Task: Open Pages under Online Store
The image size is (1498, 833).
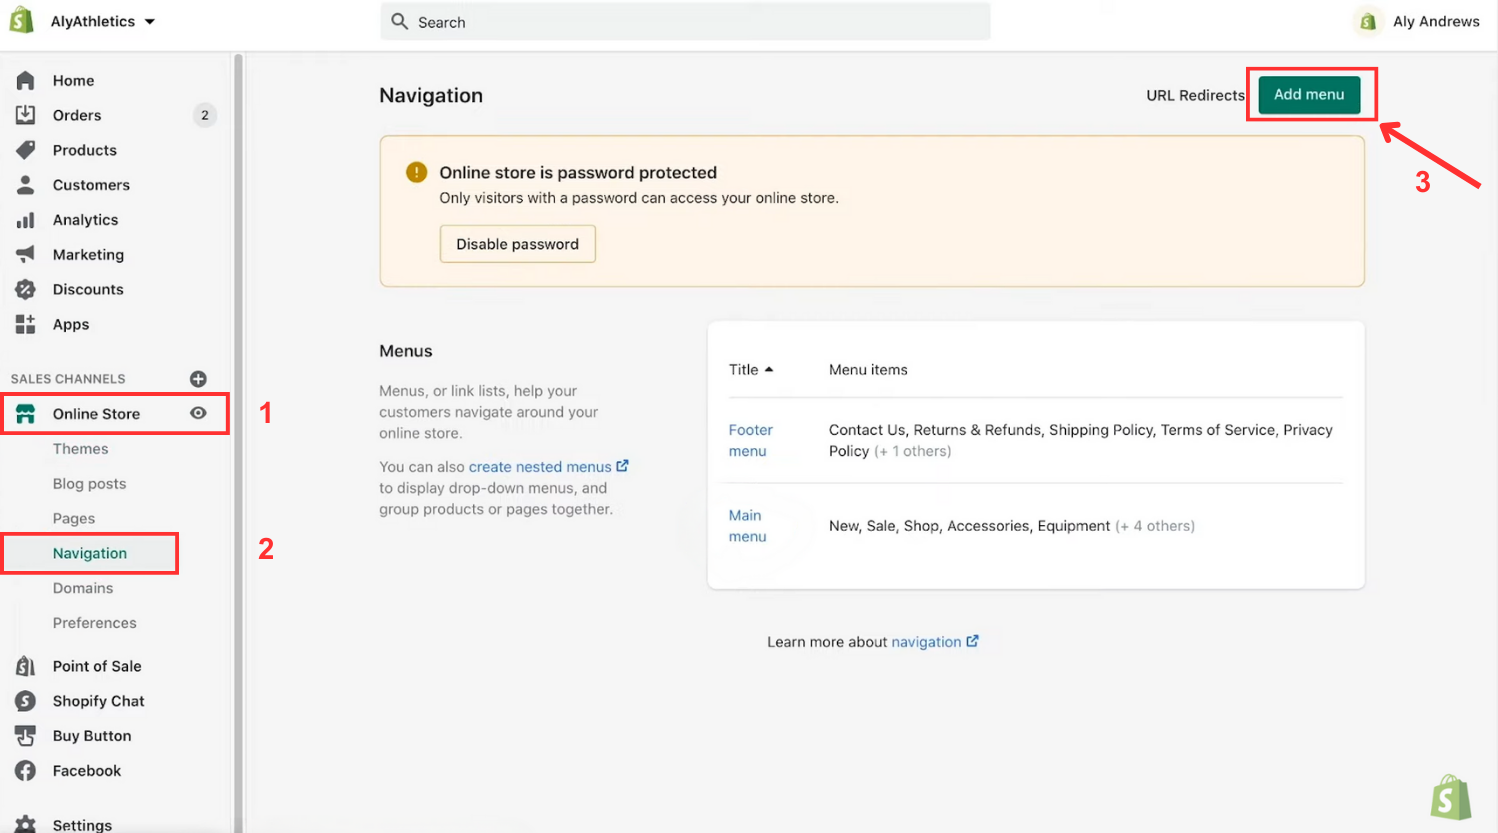Action: (74, 518)
